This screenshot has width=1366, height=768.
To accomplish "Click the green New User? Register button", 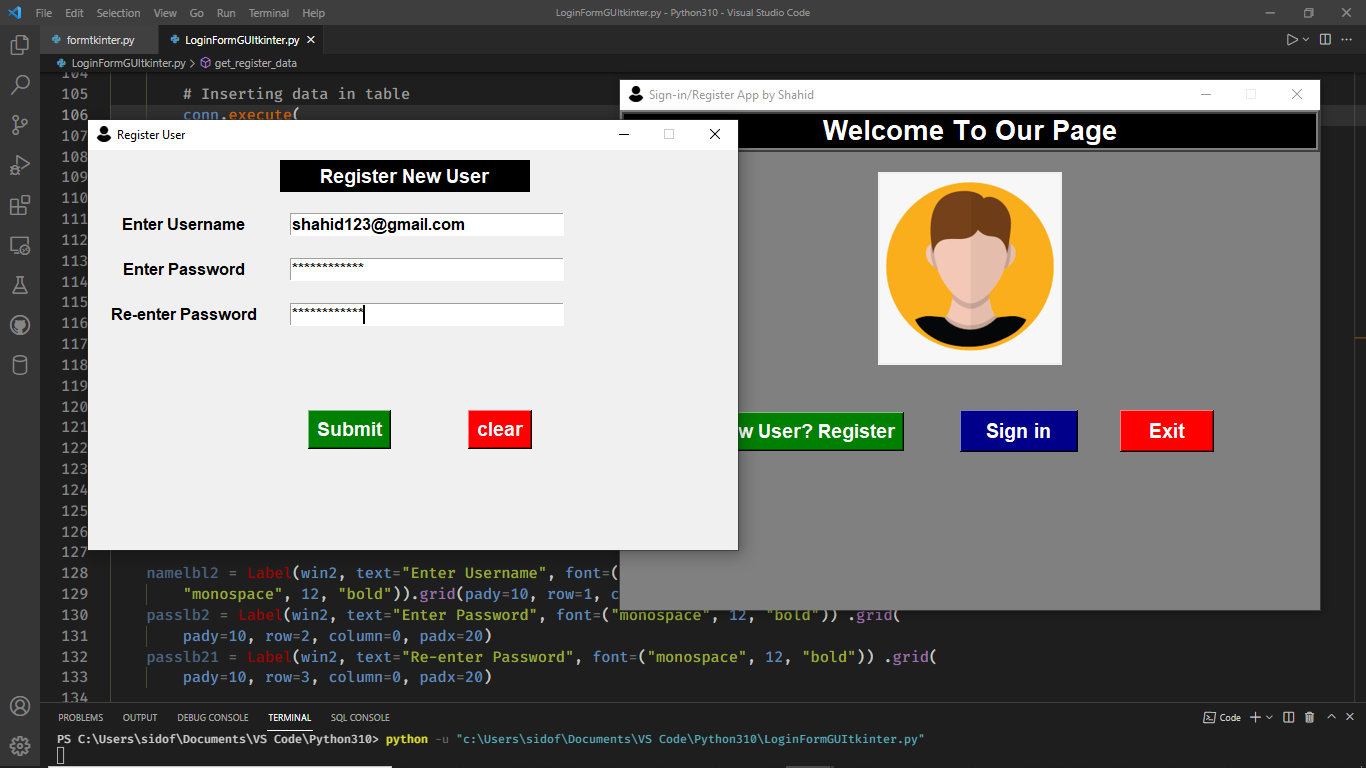I will click(821, 431).
